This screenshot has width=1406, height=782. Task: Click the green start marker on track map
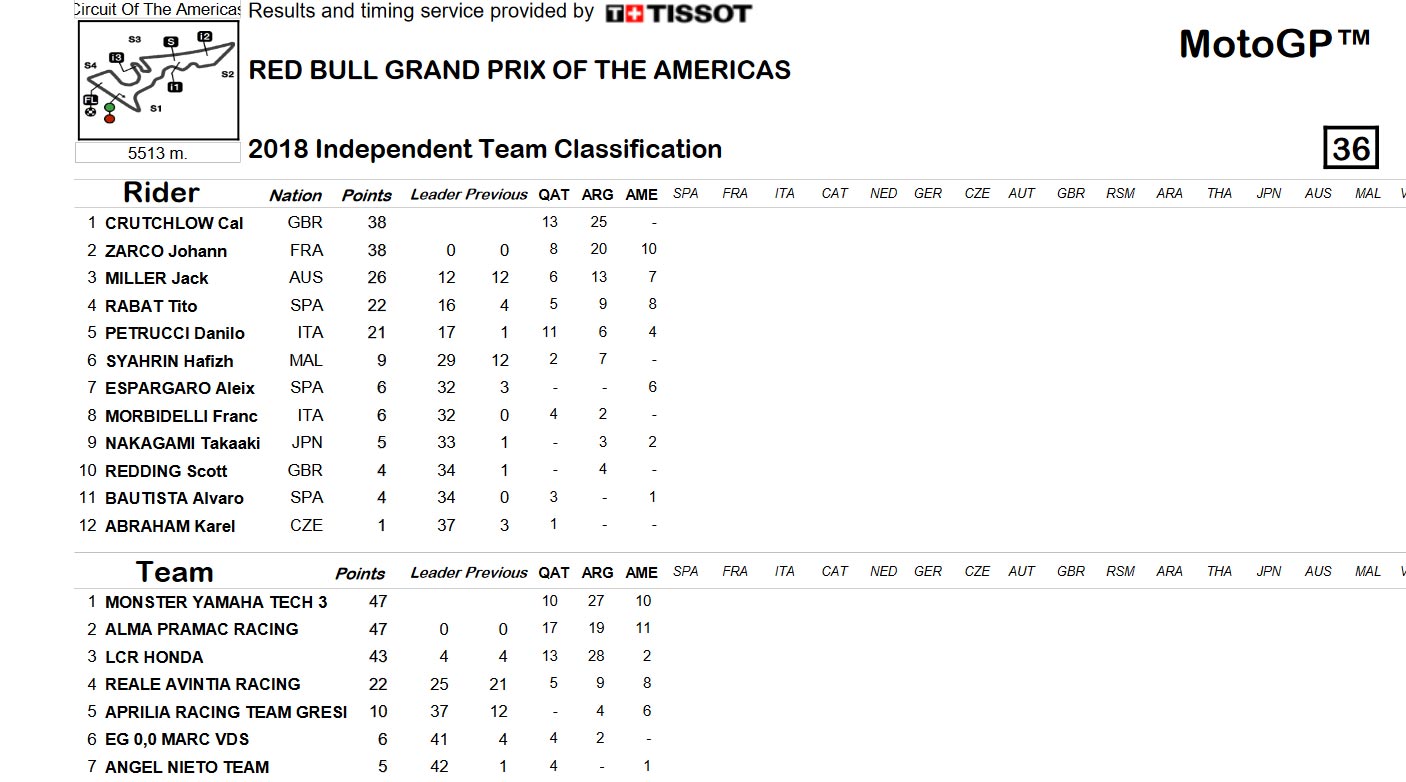[x=109, y=107]
